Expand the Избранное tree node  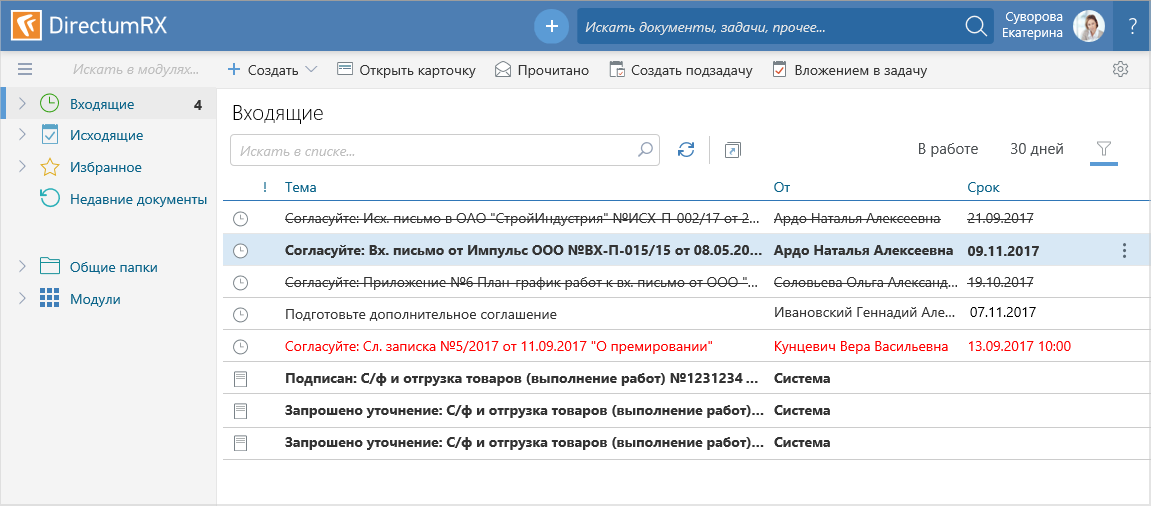click(x=22, y=167)
